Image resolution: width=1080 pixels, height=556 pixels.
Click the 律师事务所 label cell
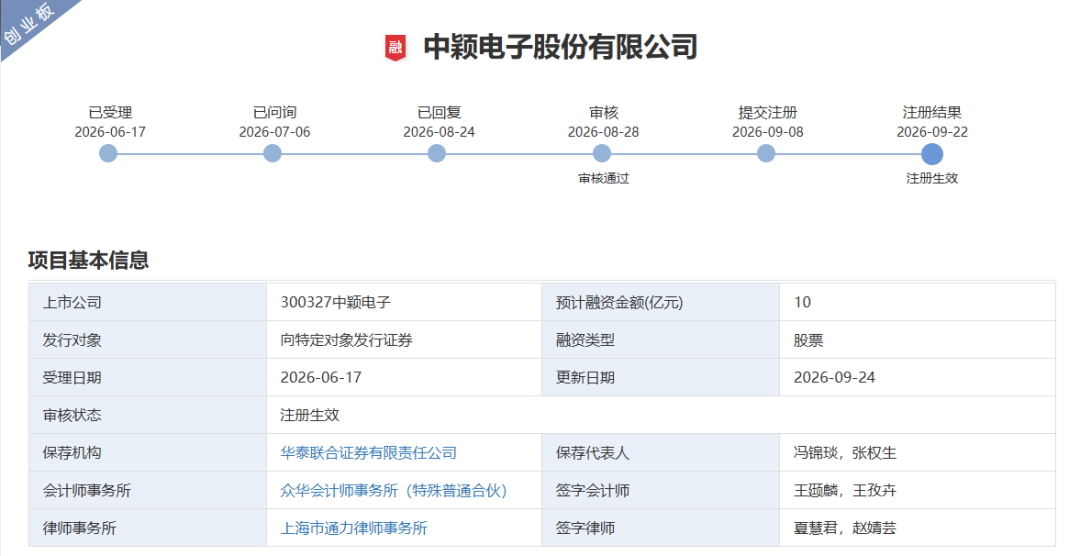point(147,528)
